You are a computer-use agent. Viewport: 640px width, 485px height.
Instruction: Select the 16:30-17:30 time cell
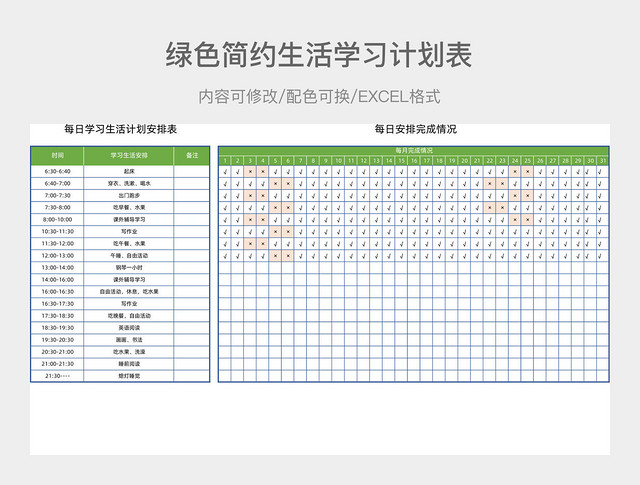pos(57,304)
